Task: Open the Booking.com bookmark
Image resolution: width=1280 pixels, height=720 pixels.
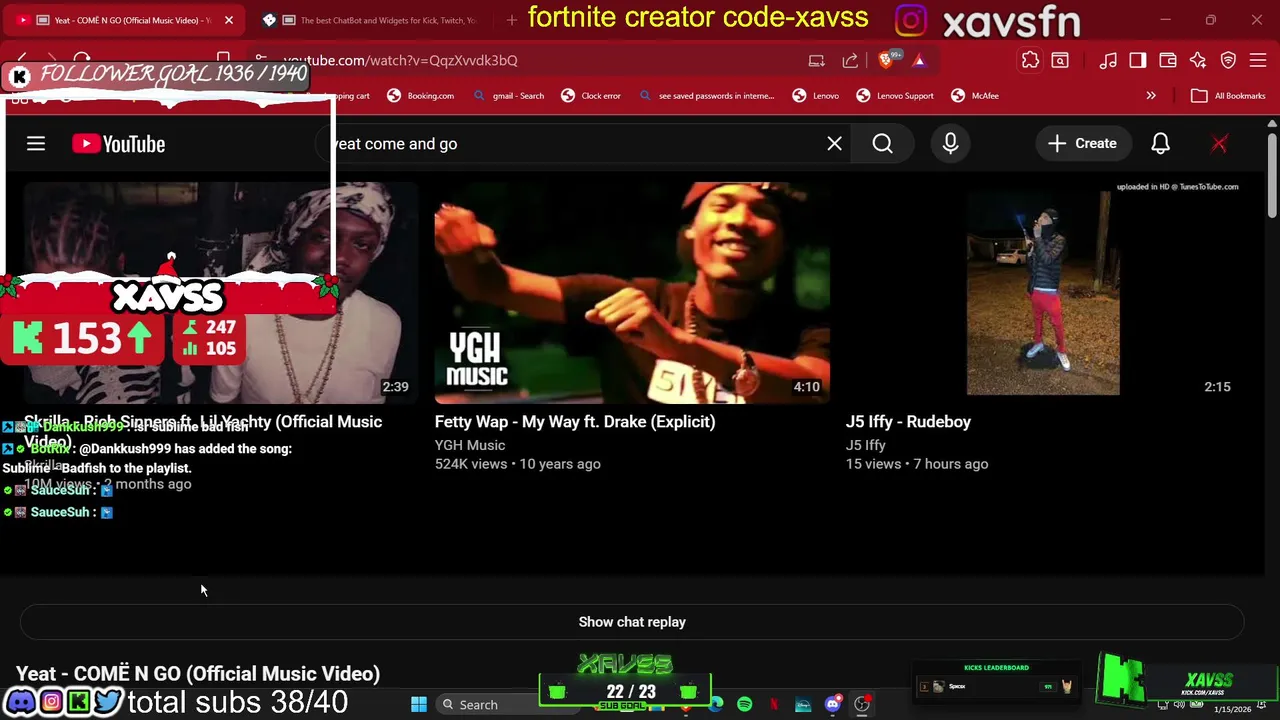Action: (x=420, y=96)
